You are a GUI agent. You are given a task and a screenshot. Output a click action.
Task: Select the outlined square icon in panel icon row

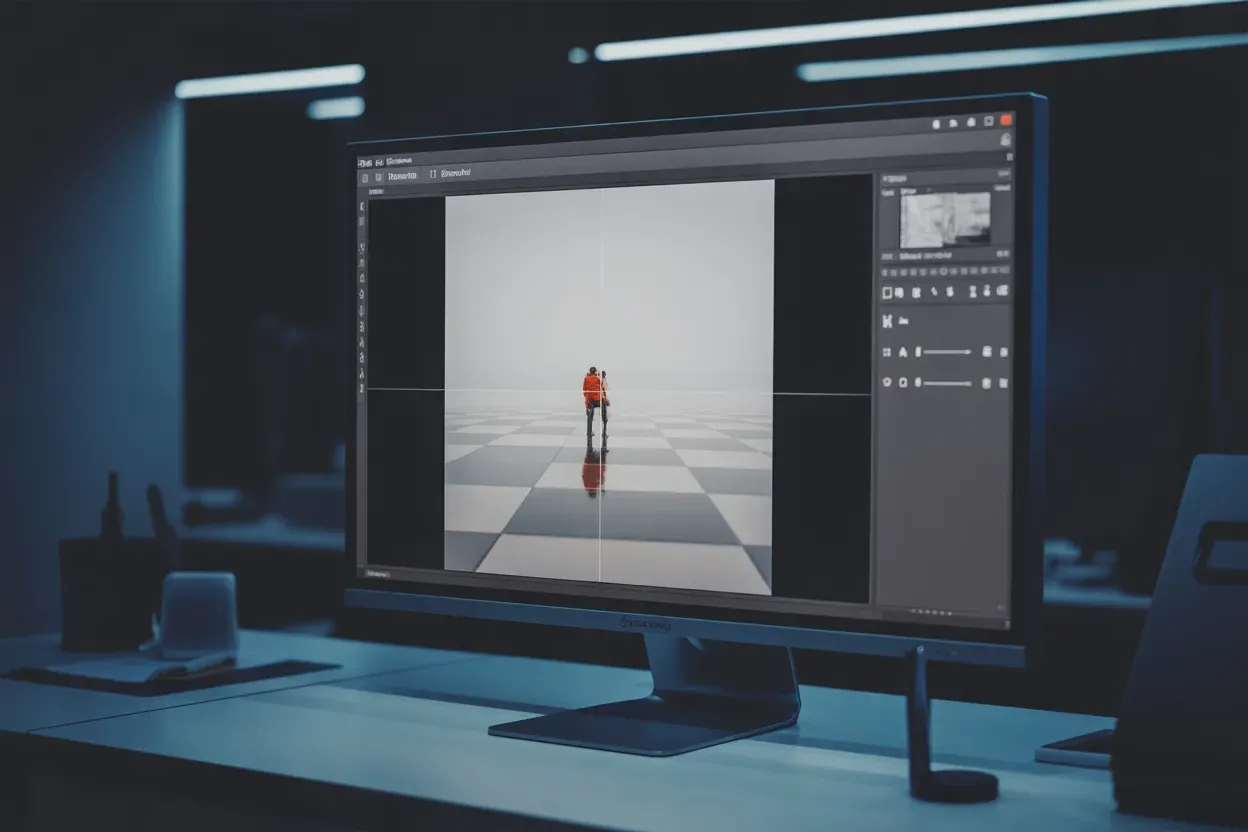point(887,292)
